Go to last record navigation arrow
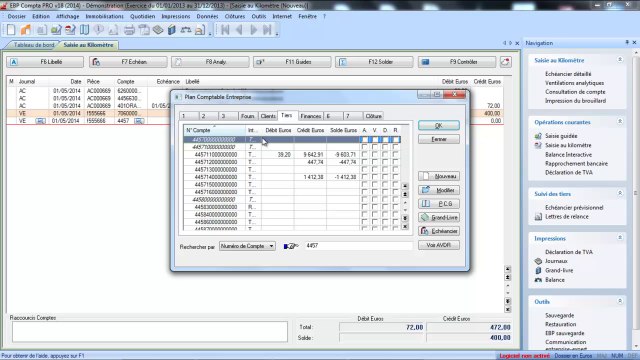640x360 pixels. [267, 30]
